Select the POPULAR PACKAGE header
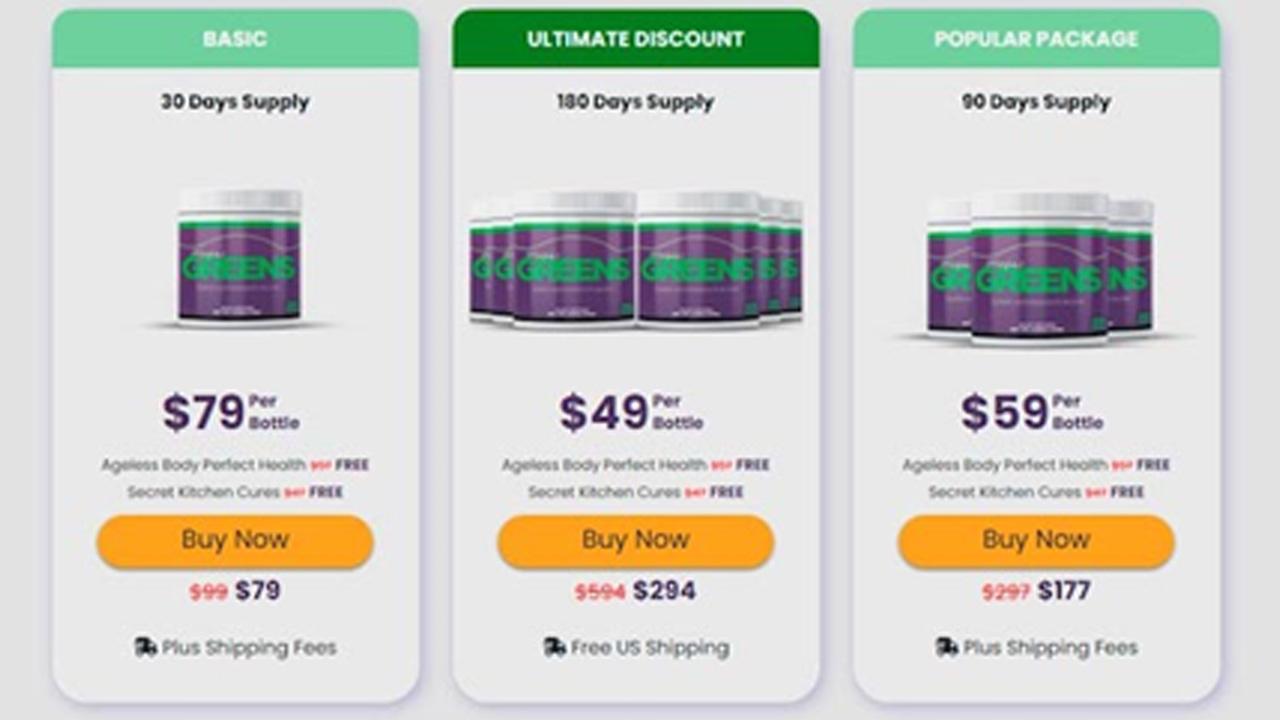This screenshot has height=720, width=1280. coord(1036,39)
